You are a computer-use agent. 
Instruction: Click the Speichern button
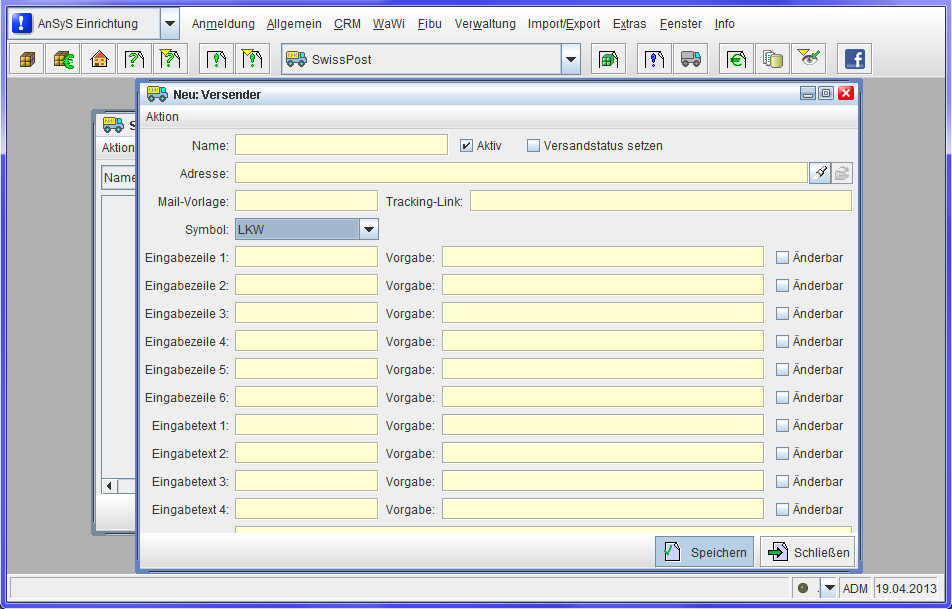coord(705,552)
